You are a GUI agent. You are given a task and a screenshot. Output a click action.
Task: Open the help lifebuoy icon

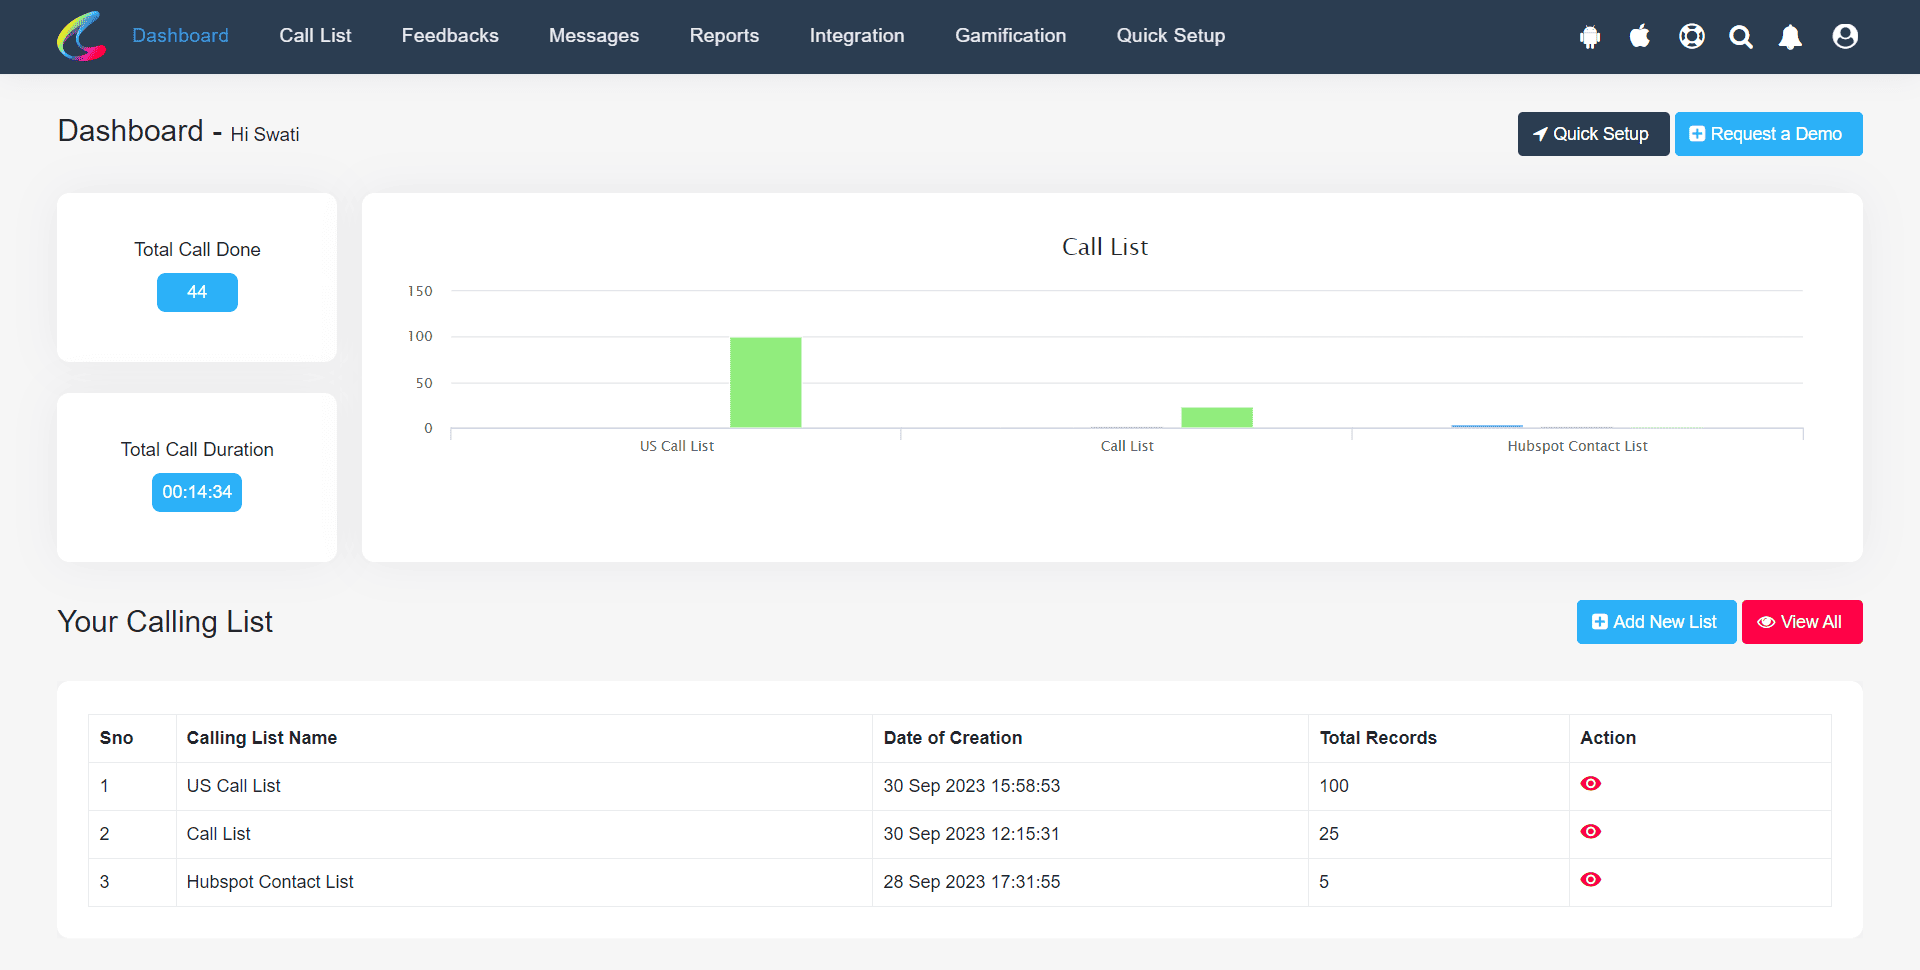pyautogui.click(x=1691, y=37)
